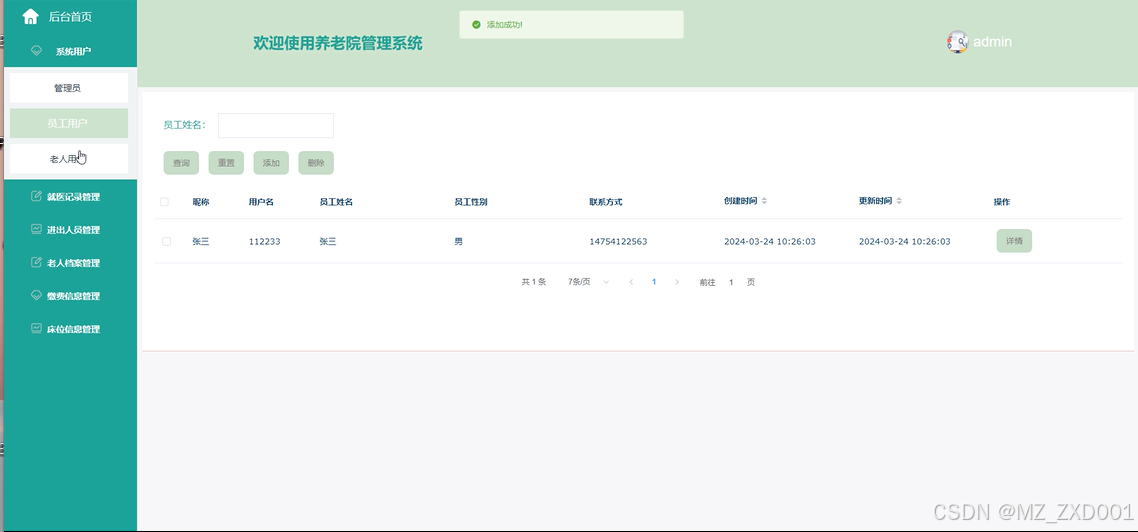Open the 后台首页 menu item
This screenshot has width=1138, height=532.
pyautogui.click(x=70, y=16)
